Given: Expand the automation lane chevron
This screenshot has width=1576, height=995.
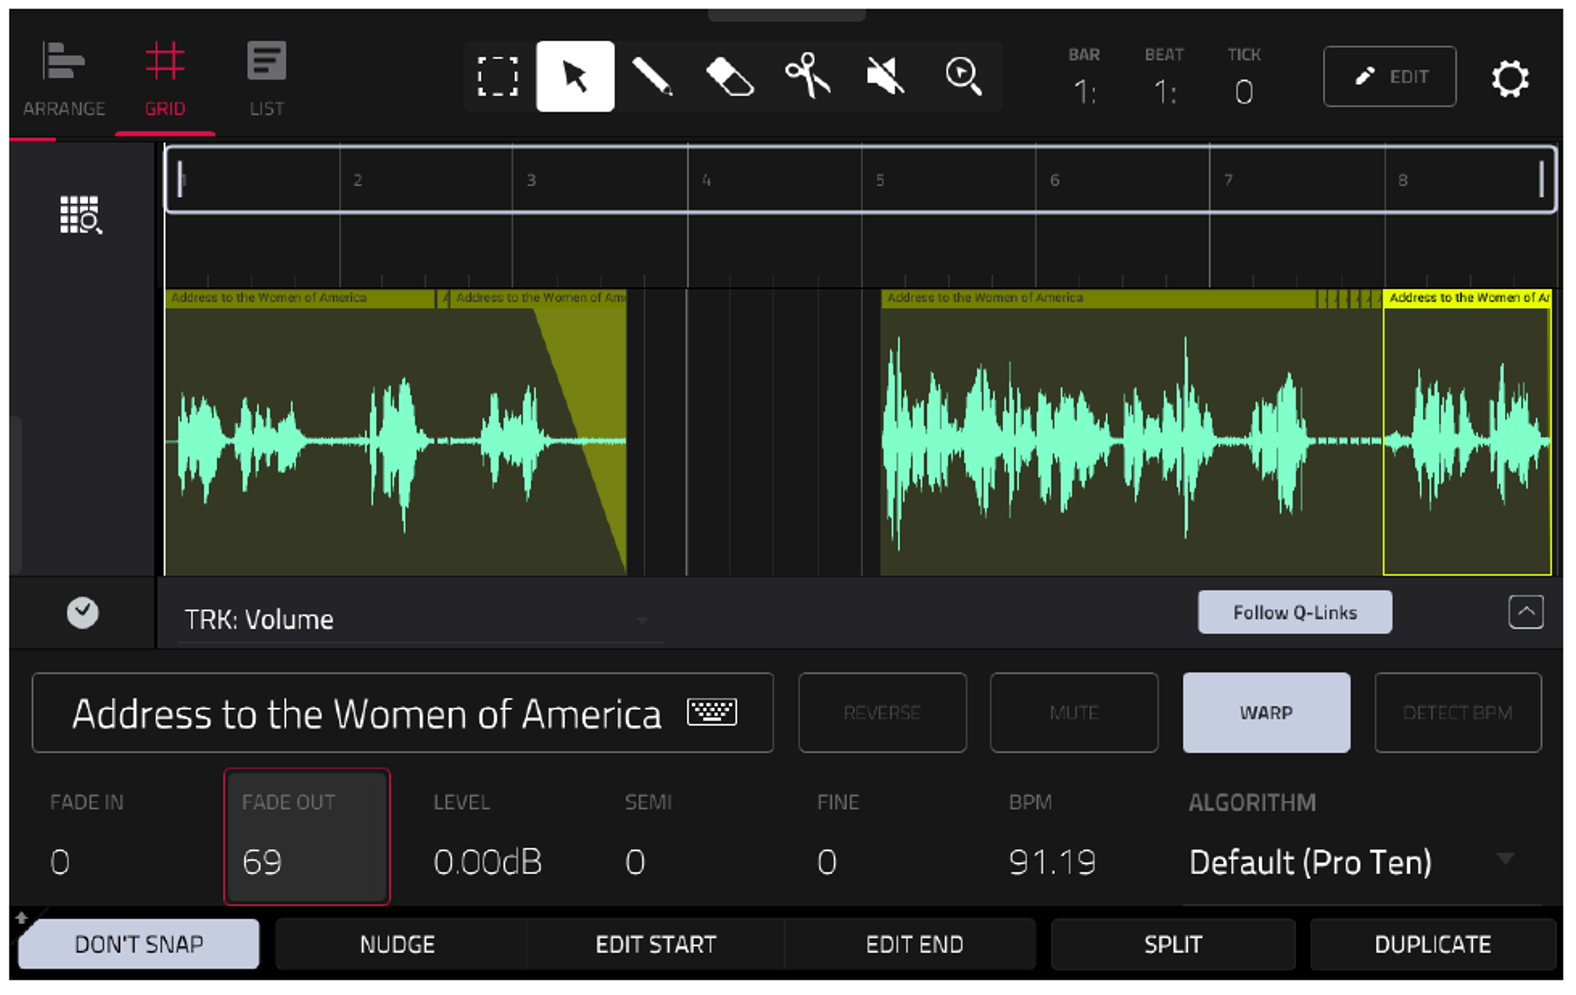Looking at the screenshot, I should click(x=1525, y=612).
